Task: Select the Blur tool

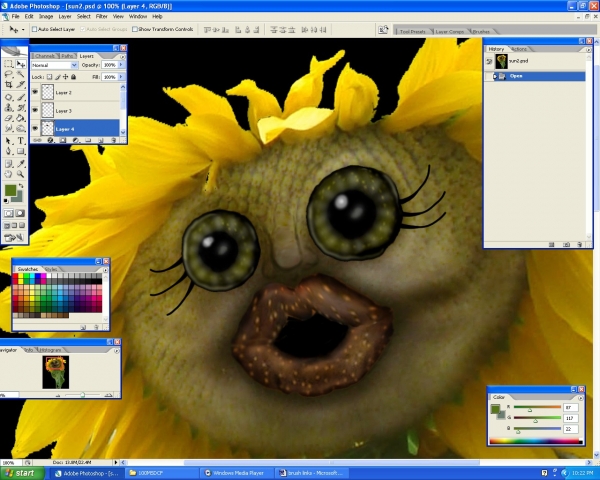Action: click(x=8, y=129)
